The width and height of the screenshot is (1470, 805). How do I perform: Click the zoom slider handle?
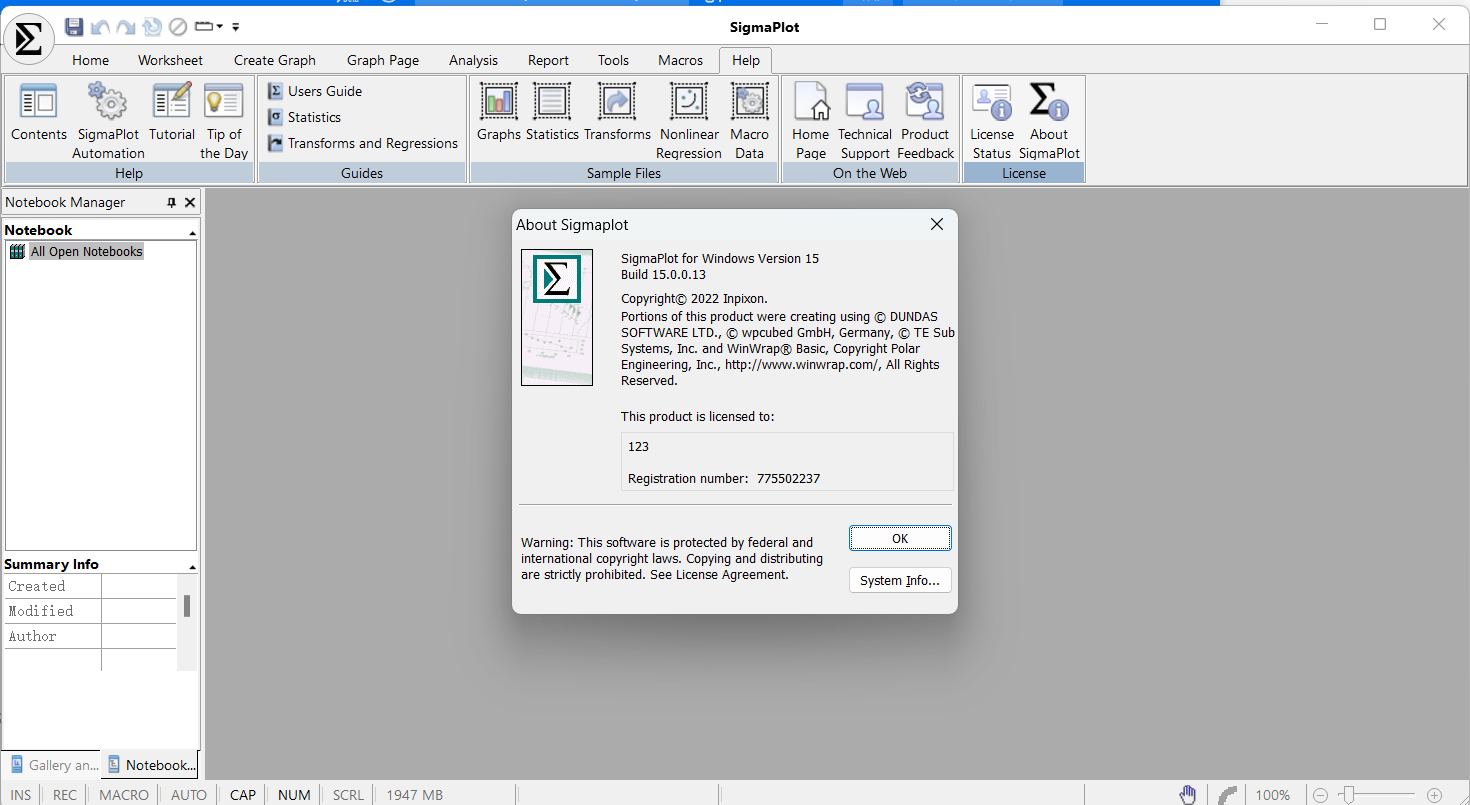[x=1349, y=795]
